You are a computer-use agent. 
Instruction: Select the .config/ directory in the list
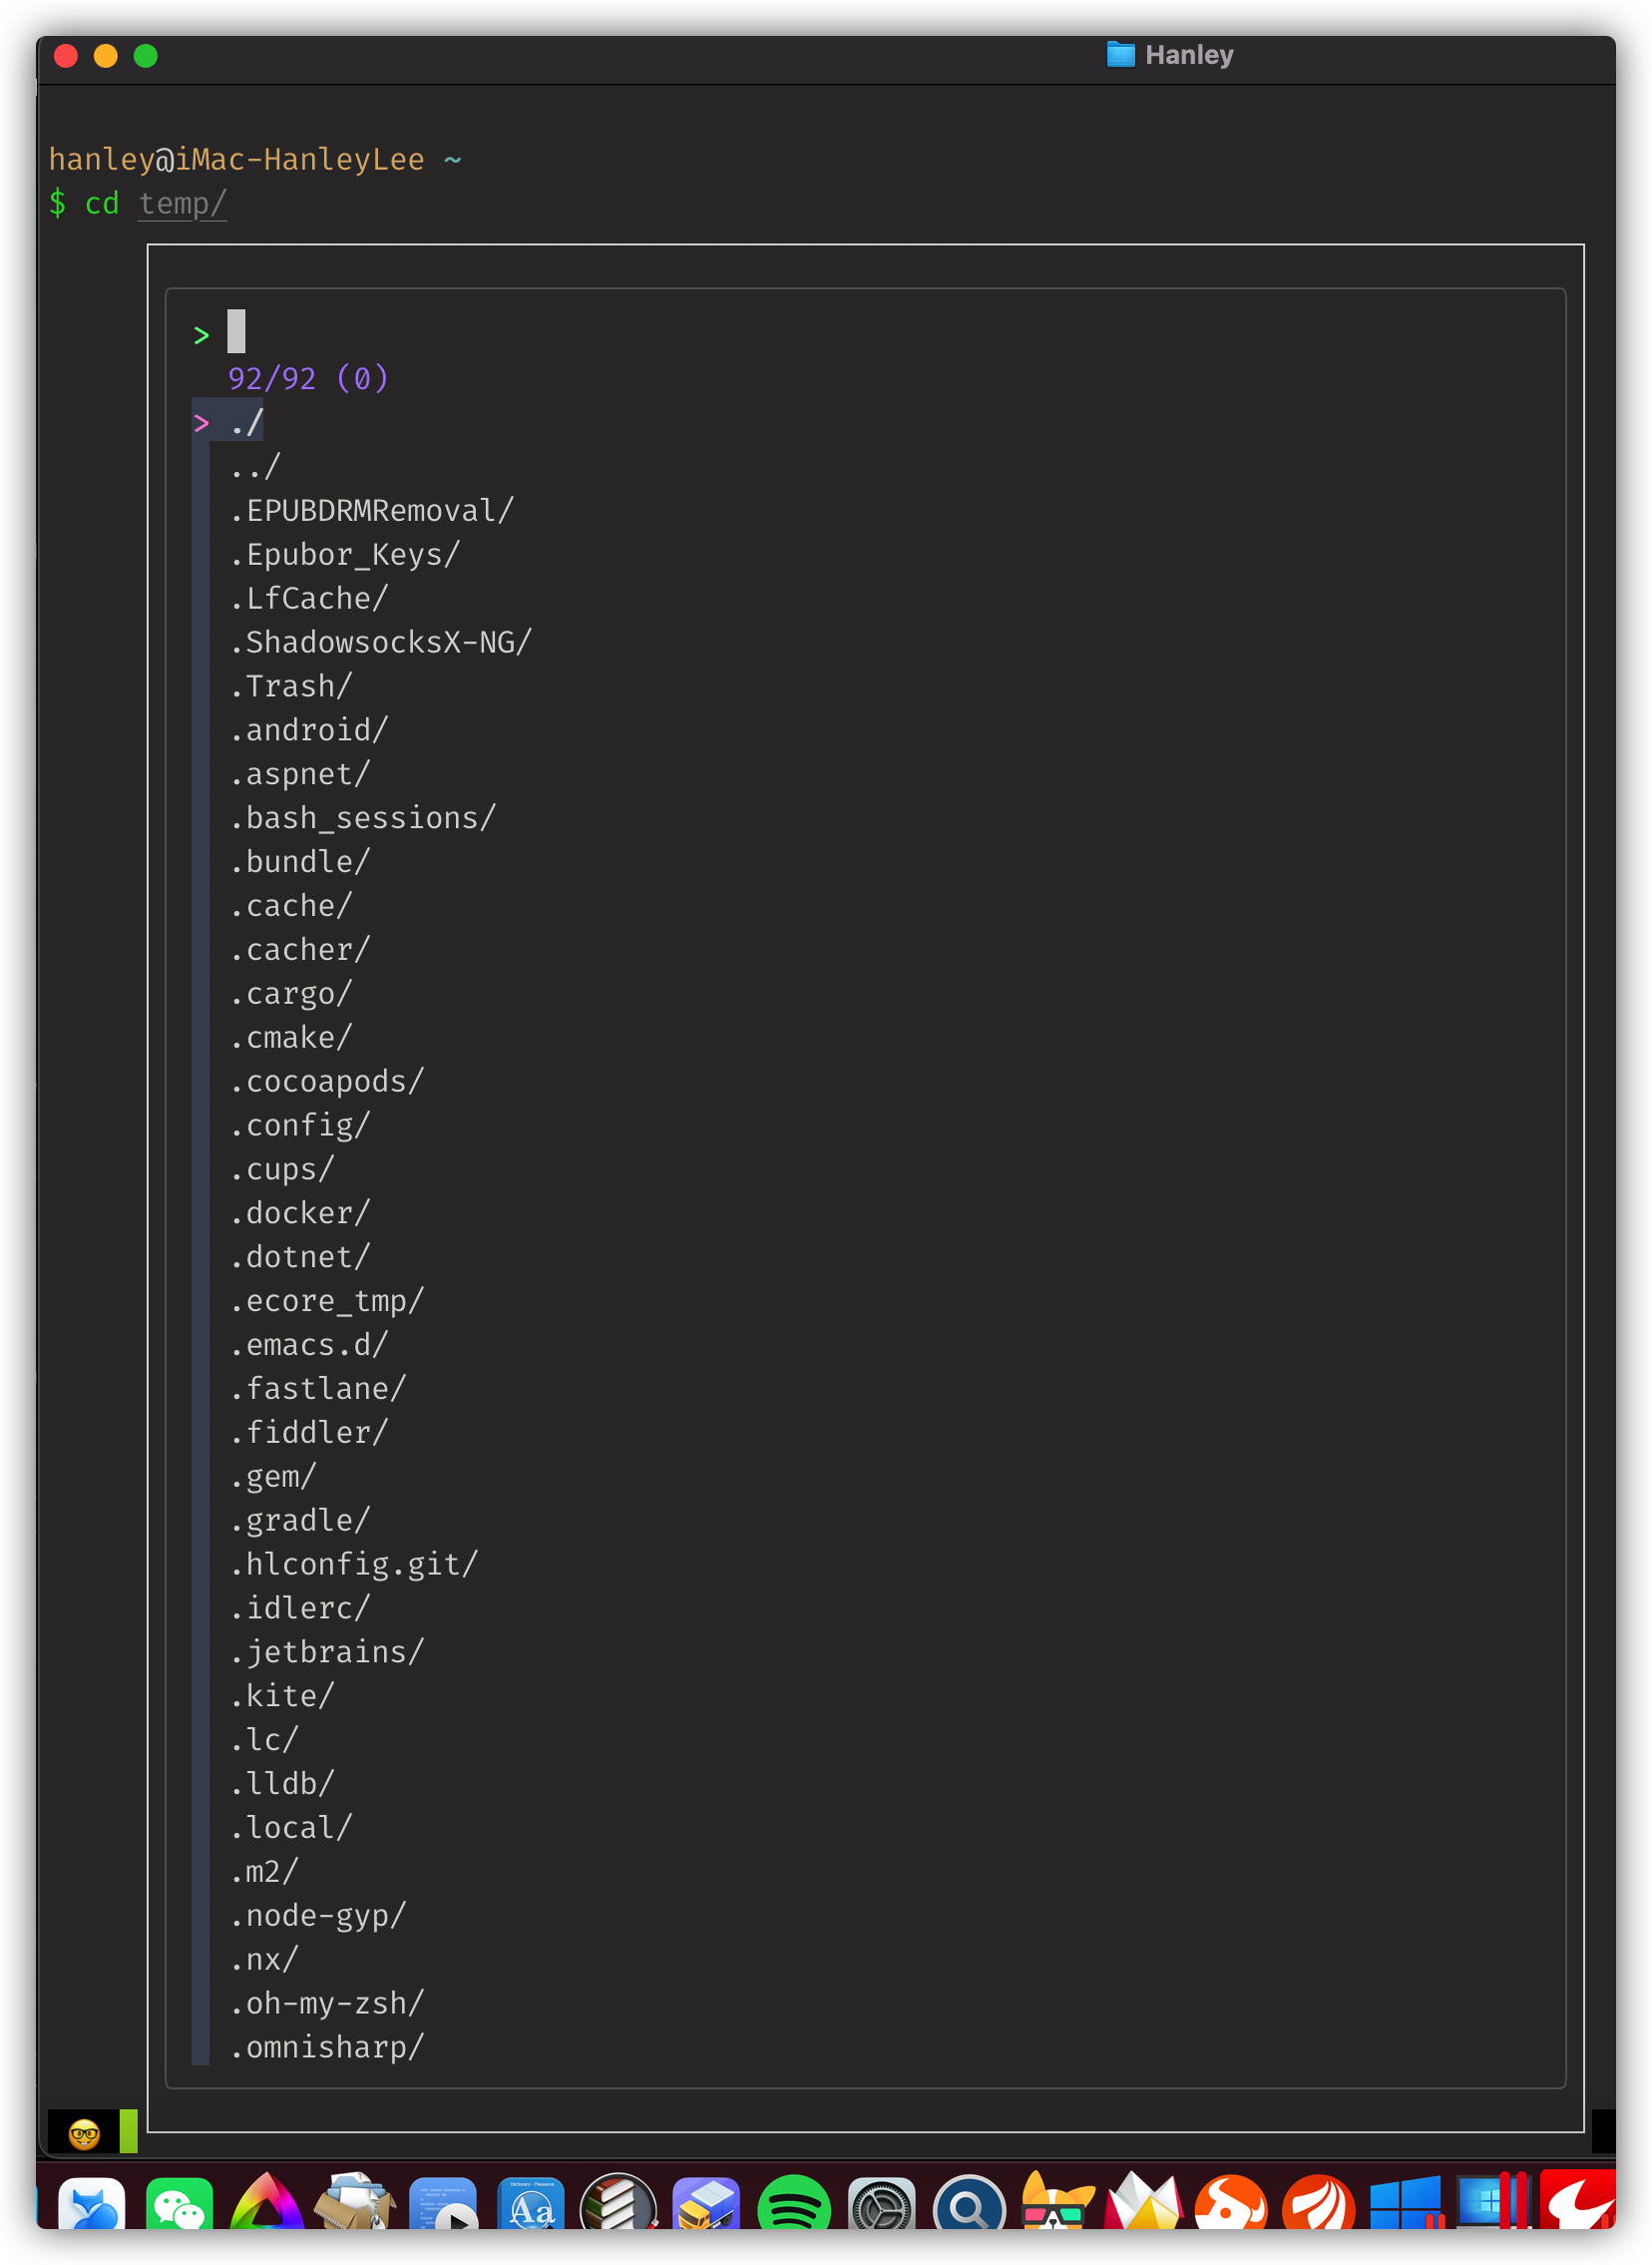click(x=298, y=1124)
